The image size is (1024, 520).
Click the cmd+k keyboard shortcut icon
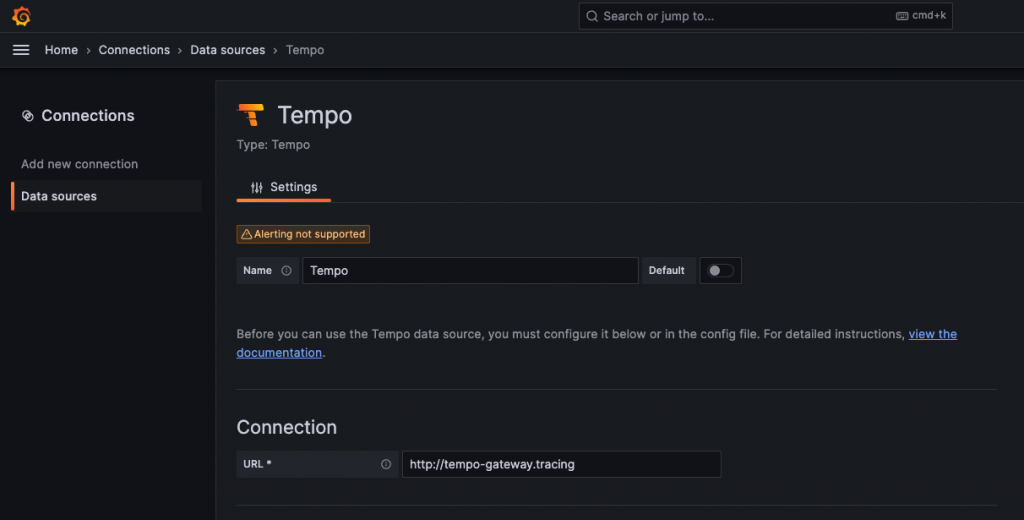coord(902,16)
